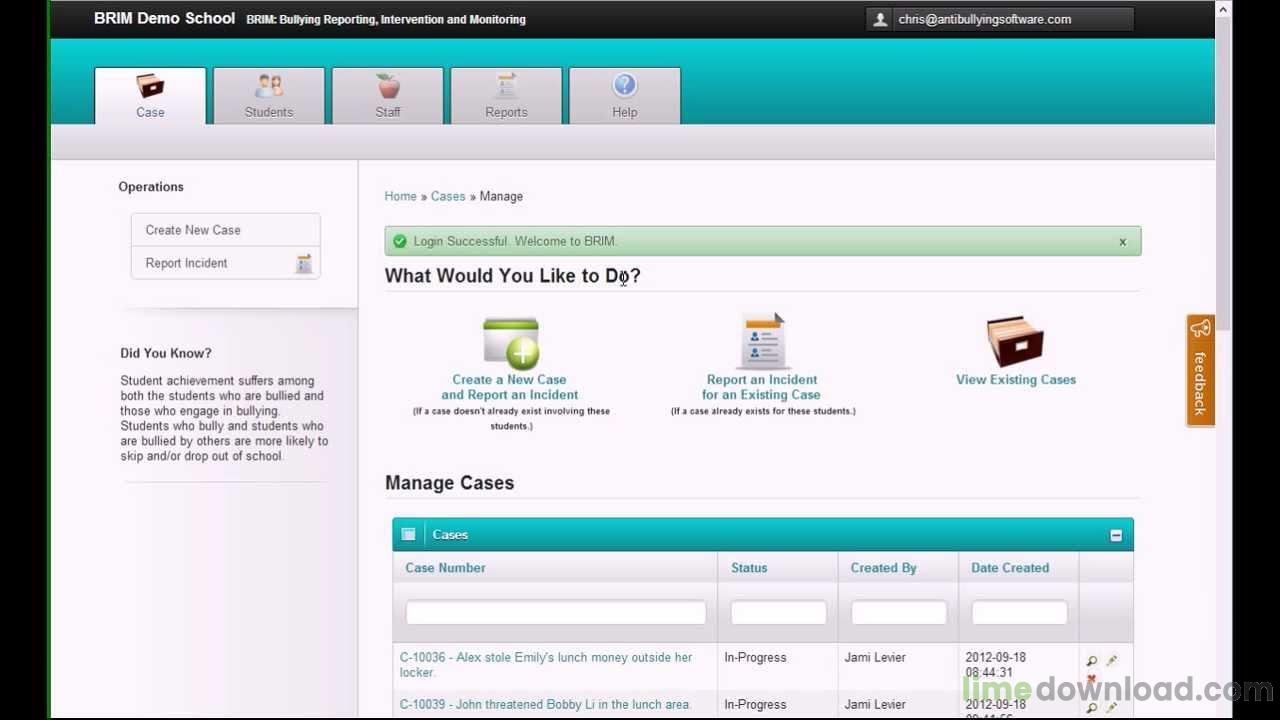
Task: Dismiss the Login Successful notification
Action: click(x=1122, y=241)
